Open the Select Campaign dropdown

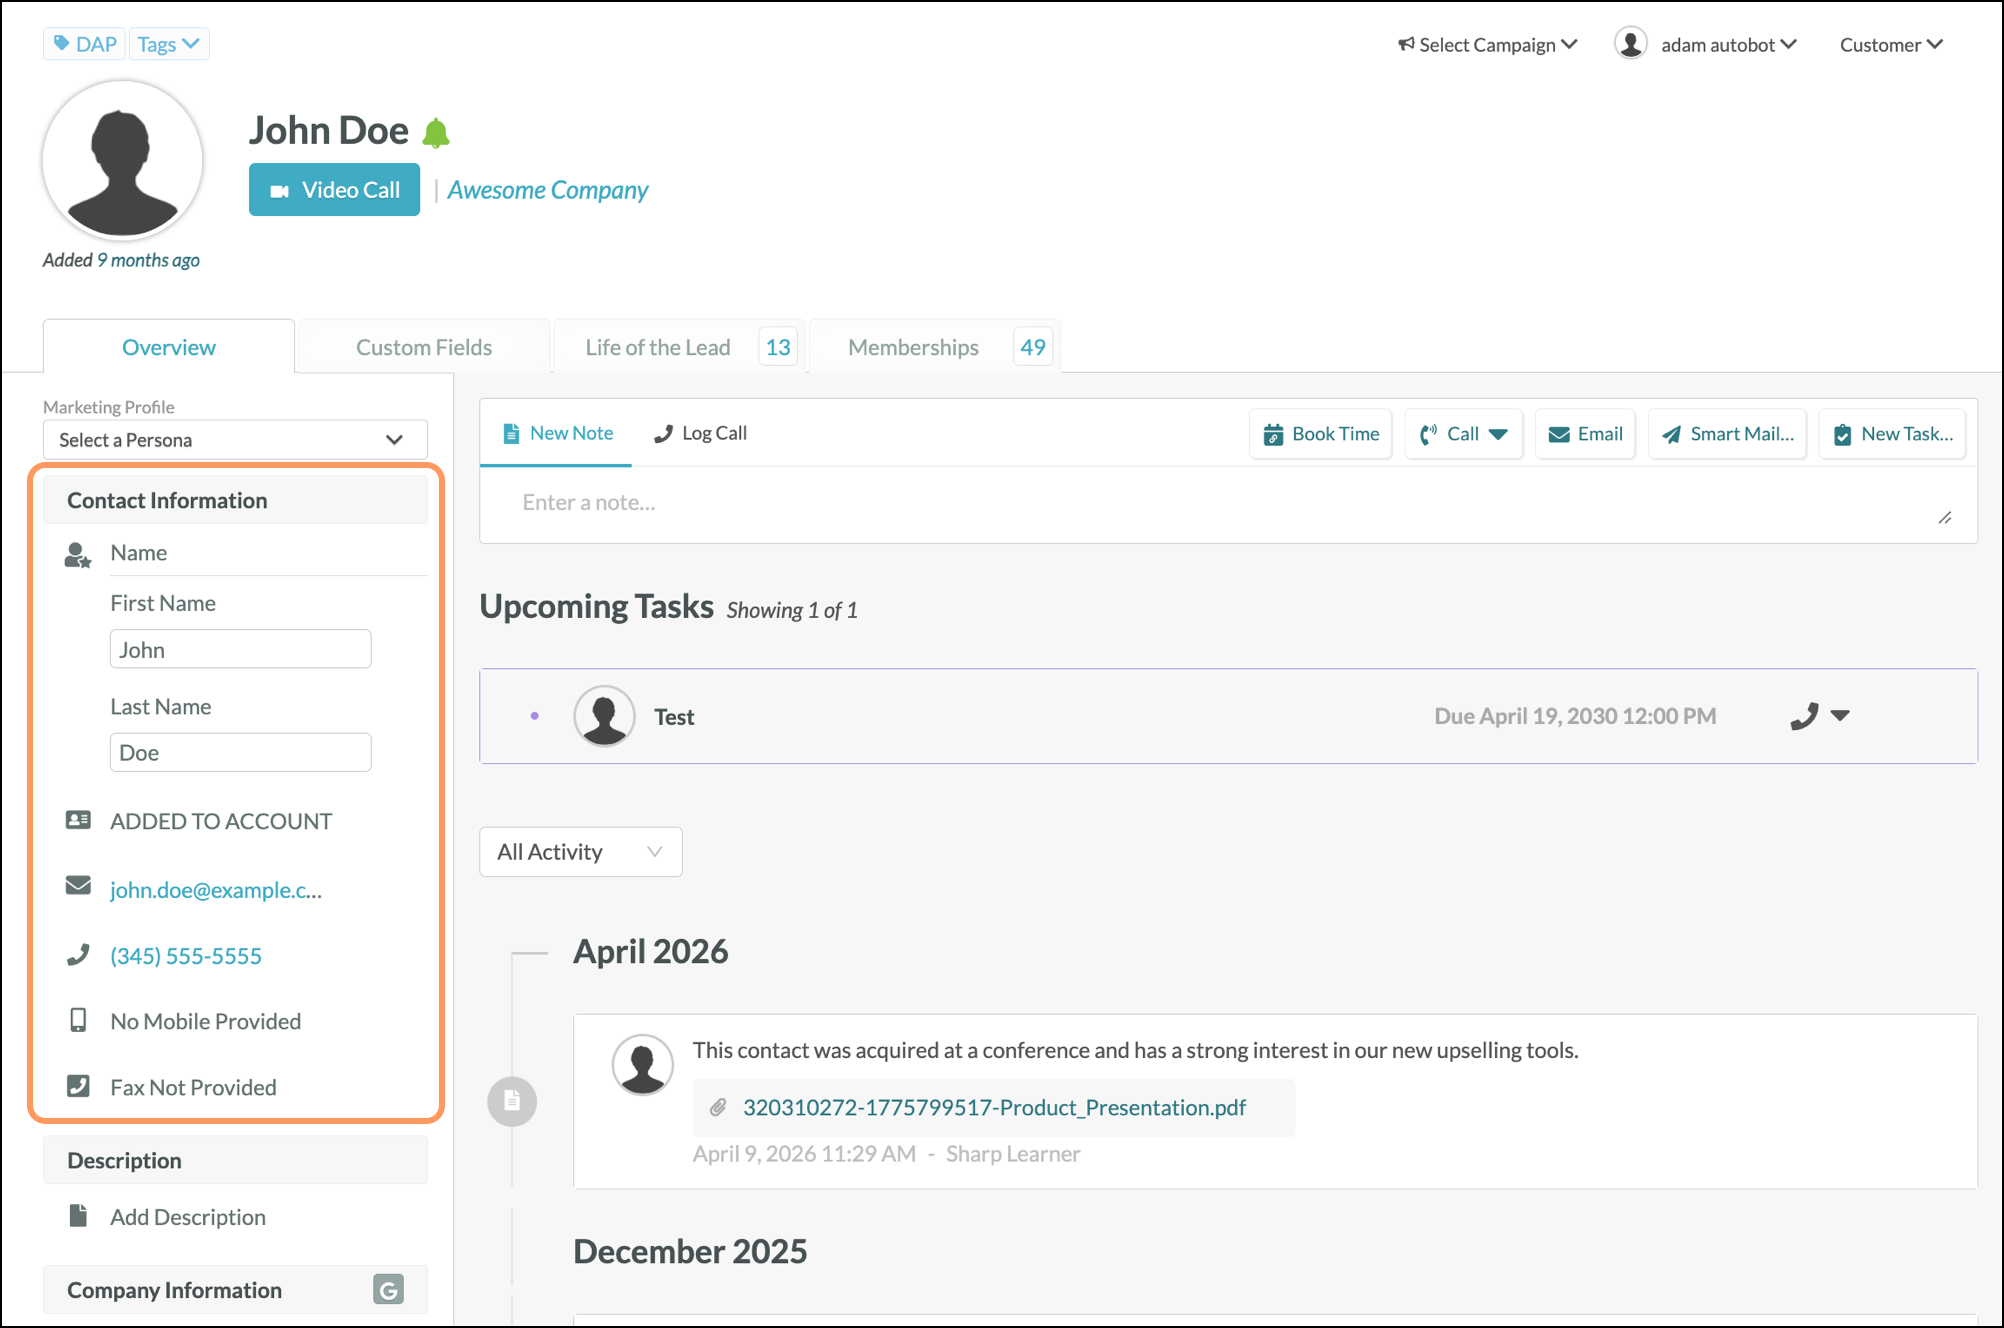click(1487, 44)
